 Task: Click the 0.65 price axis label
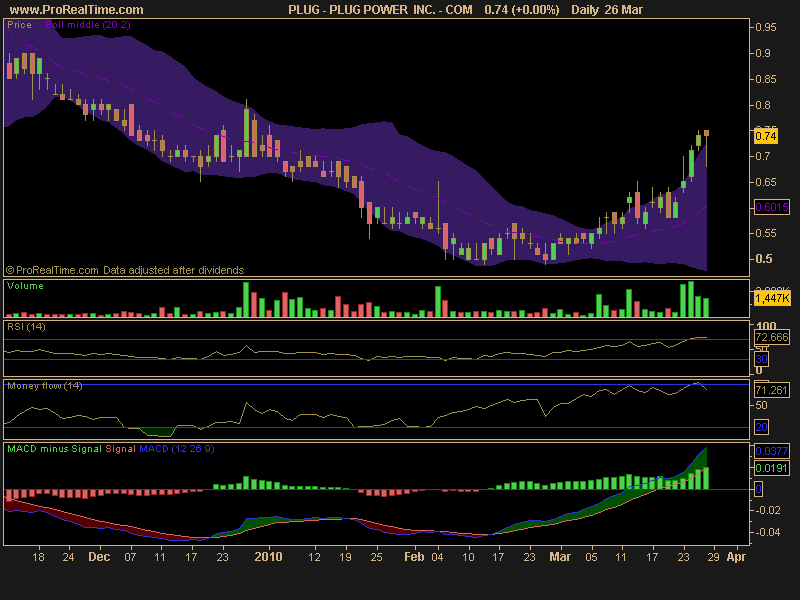pyautogui.click(x=765, y=182)
